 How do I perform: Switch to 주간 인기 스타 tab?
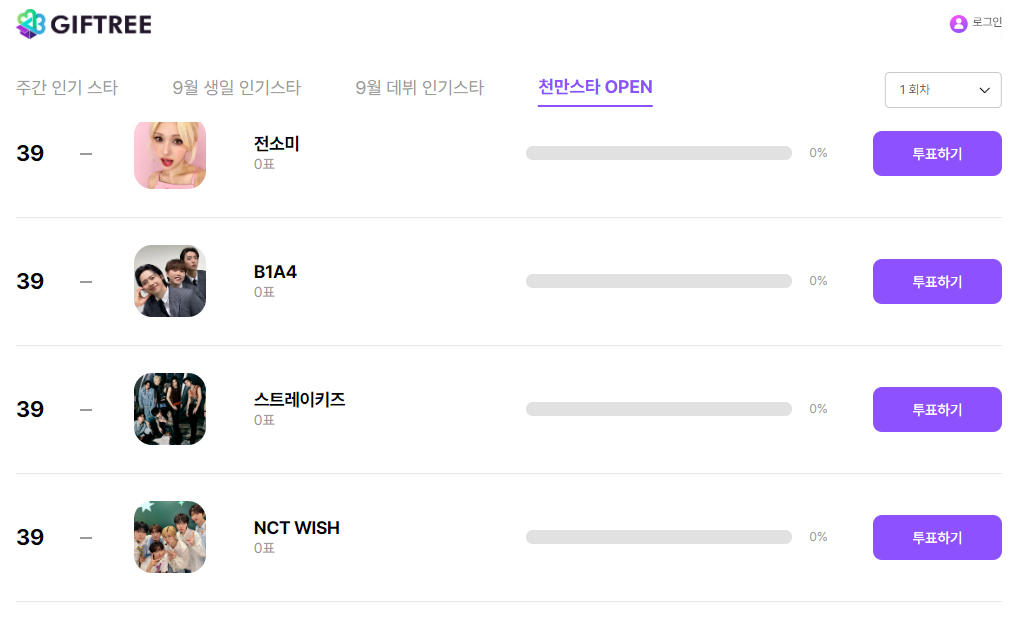point(67,88)
